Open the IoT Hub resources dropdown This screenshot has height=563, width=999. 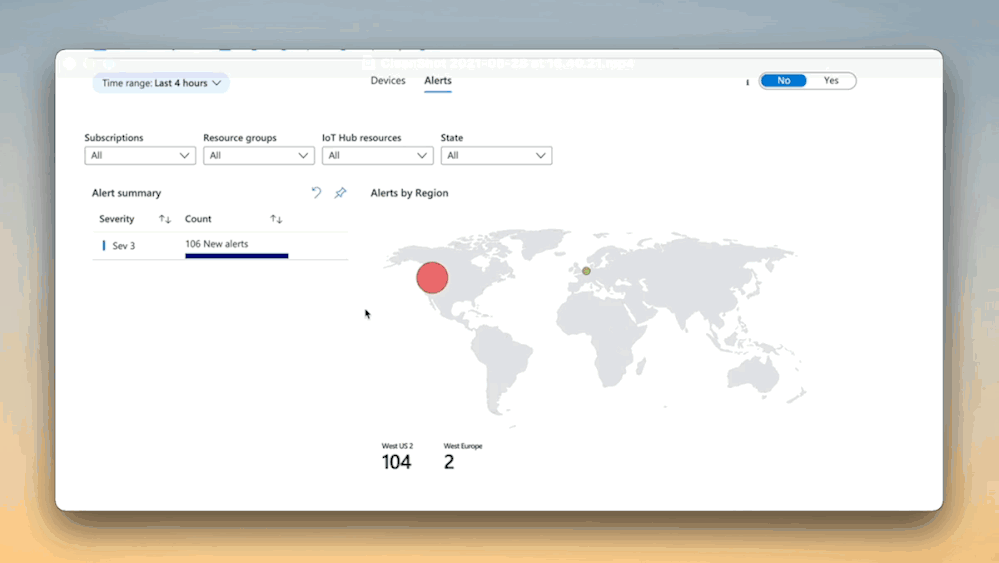point(377,155)
